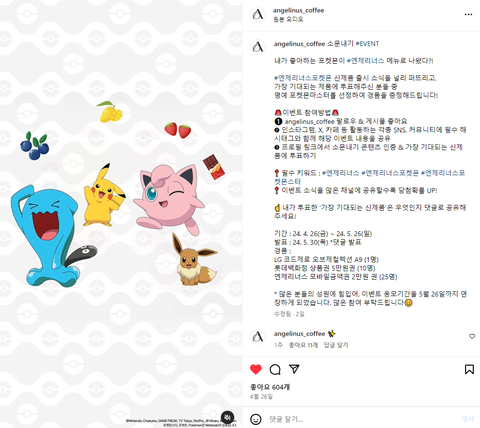The height and width of the screenshot is (428, 480).
Task: Open the original audio link under the header username
Action: tap(288, 19)
